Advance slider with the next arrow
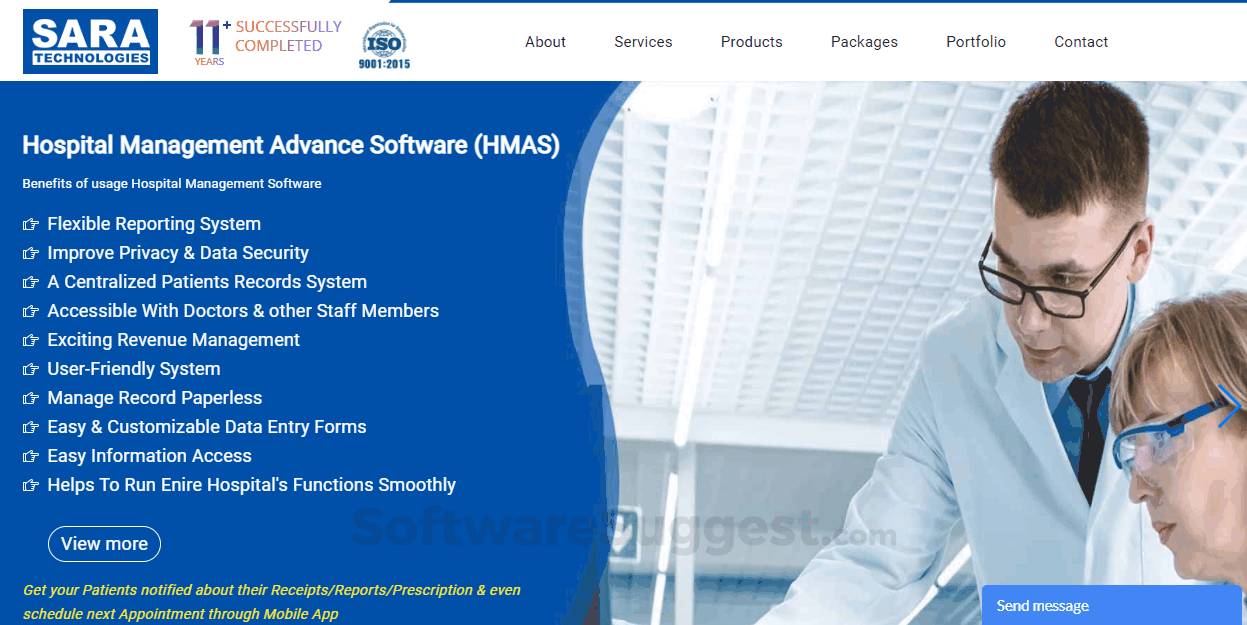 point(1229,406)
